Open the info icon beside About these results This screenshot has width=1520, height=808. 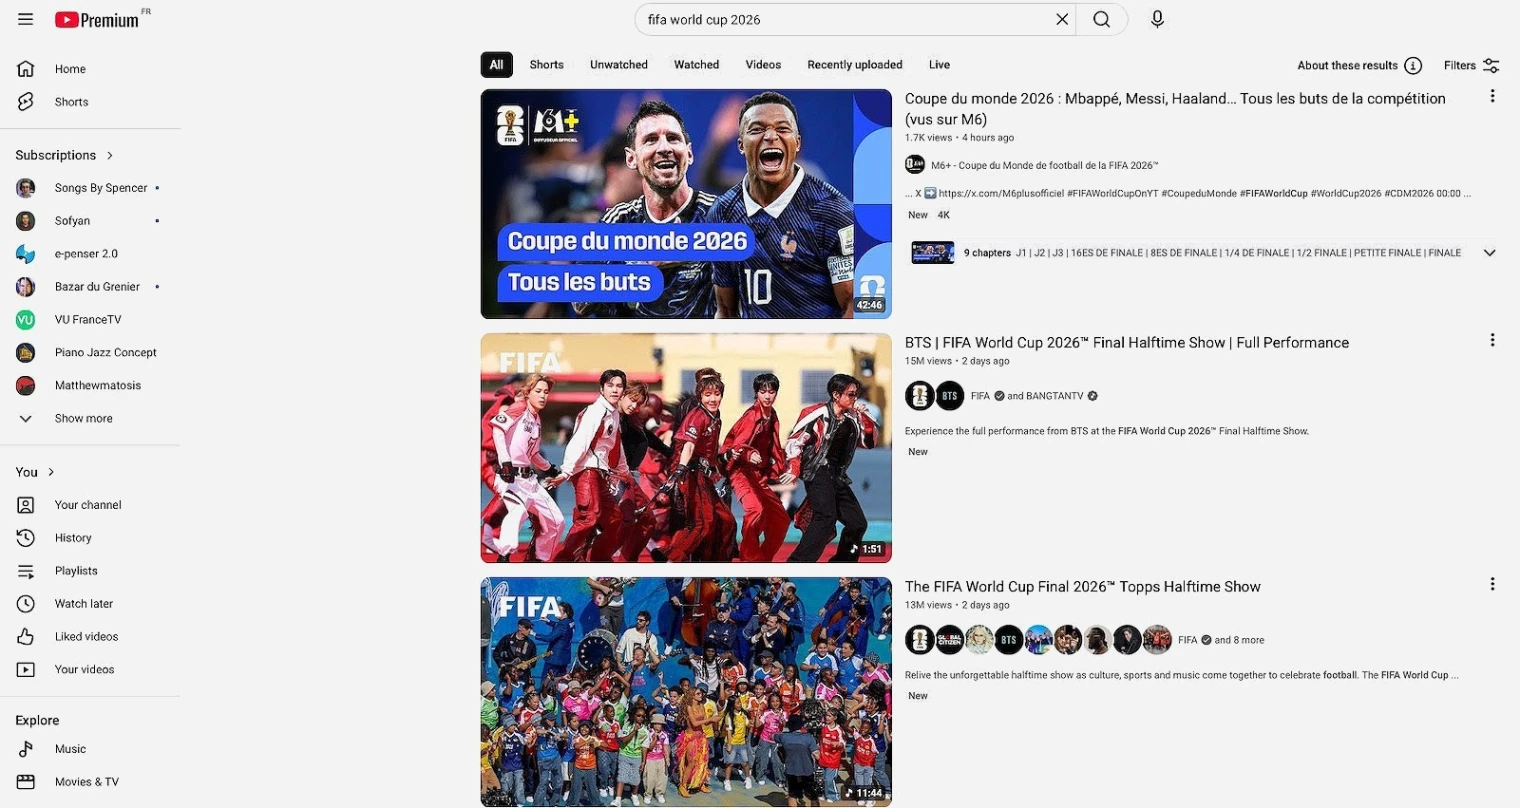[x=1413, y=65]
